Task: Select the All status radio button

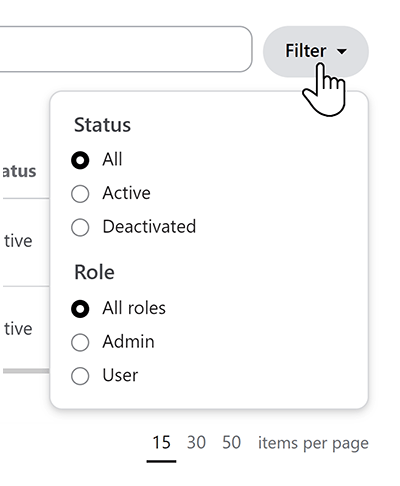Action: tap(80, 160)
